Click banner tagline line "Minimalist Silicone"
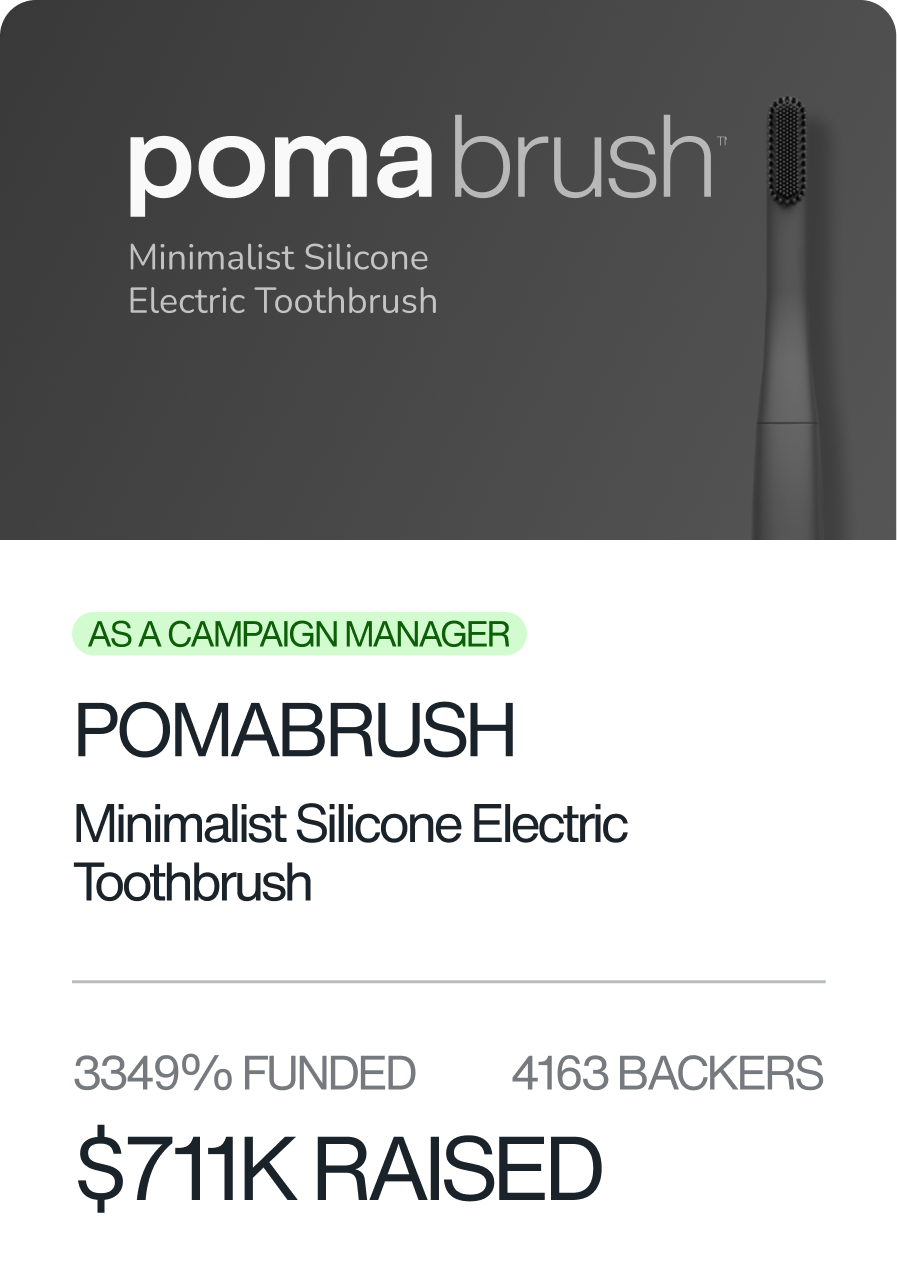Screen dimensions: 897x1269 pos(278,257)
